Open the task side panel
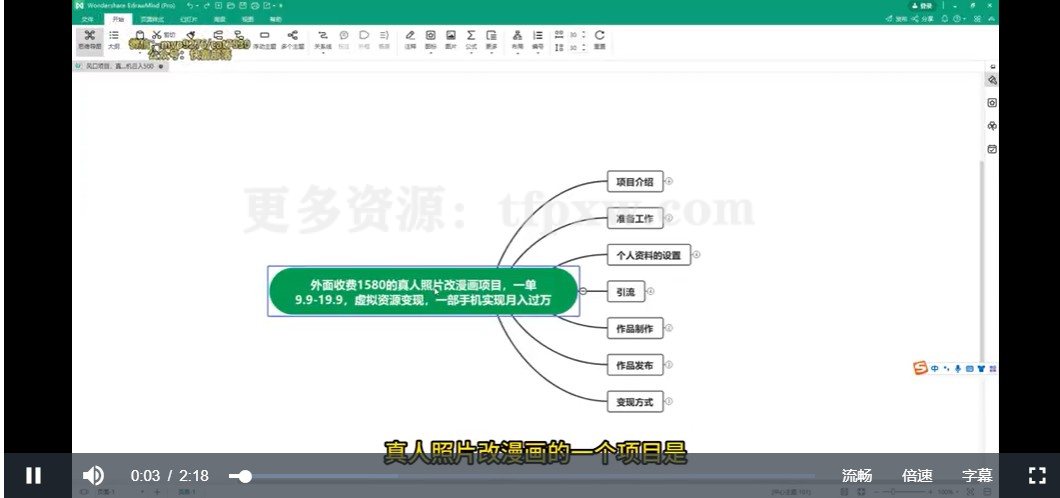 pyautogui.click(x=992, y=149)
